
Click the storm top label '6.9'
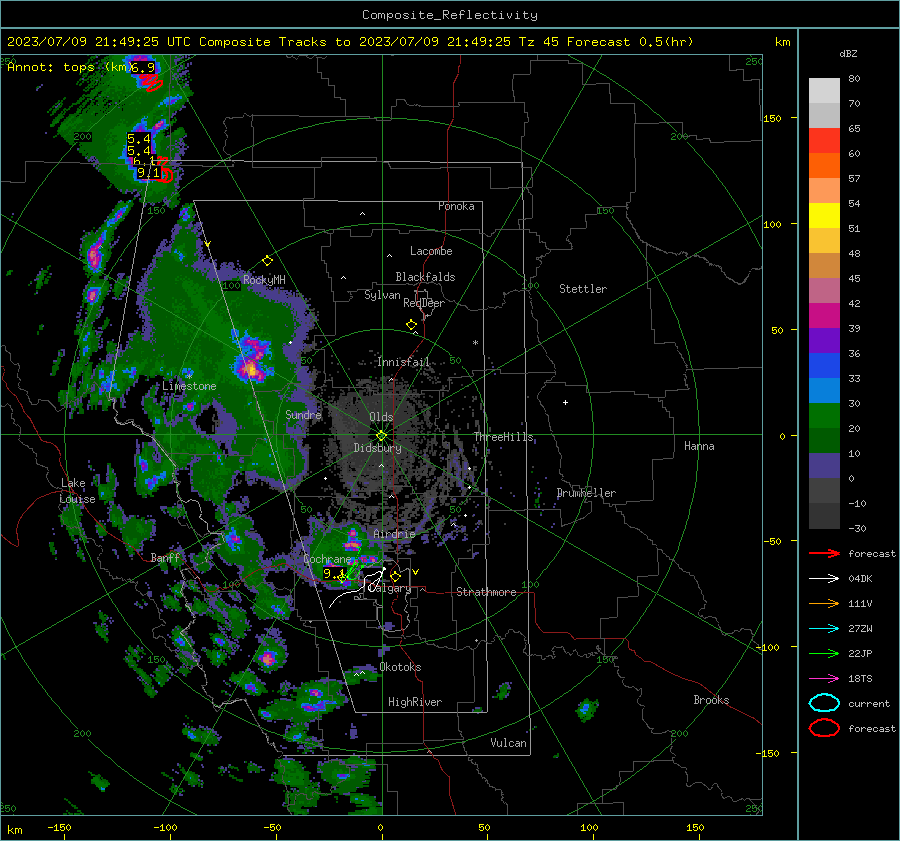pos(143,68)
